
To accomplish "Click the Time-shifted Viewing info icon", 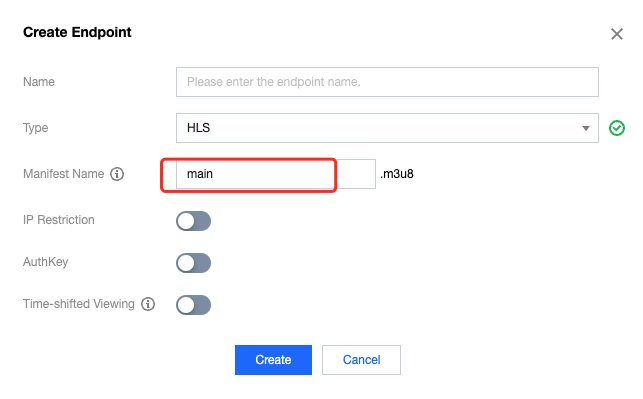I will pos(148,304).
